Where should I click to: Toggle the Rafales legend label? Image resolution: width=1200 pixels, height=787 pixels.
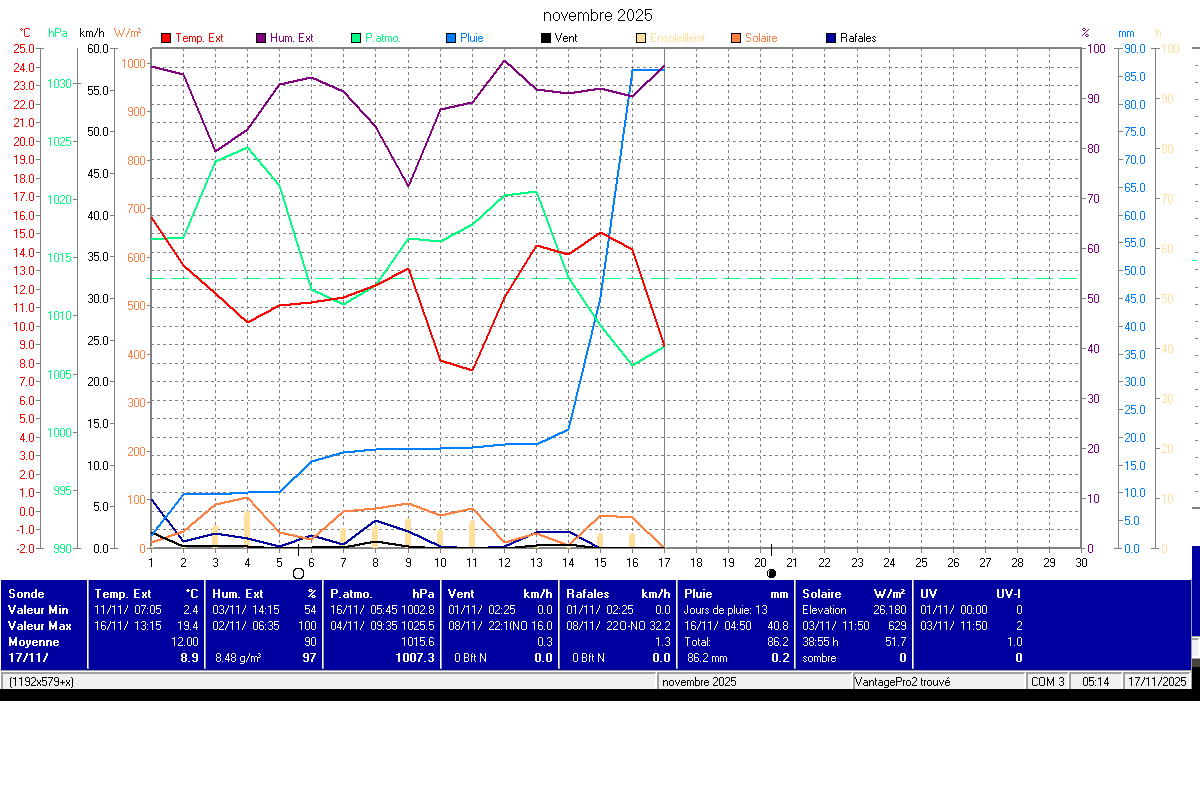pyautogui.click(x=858, y=38)
